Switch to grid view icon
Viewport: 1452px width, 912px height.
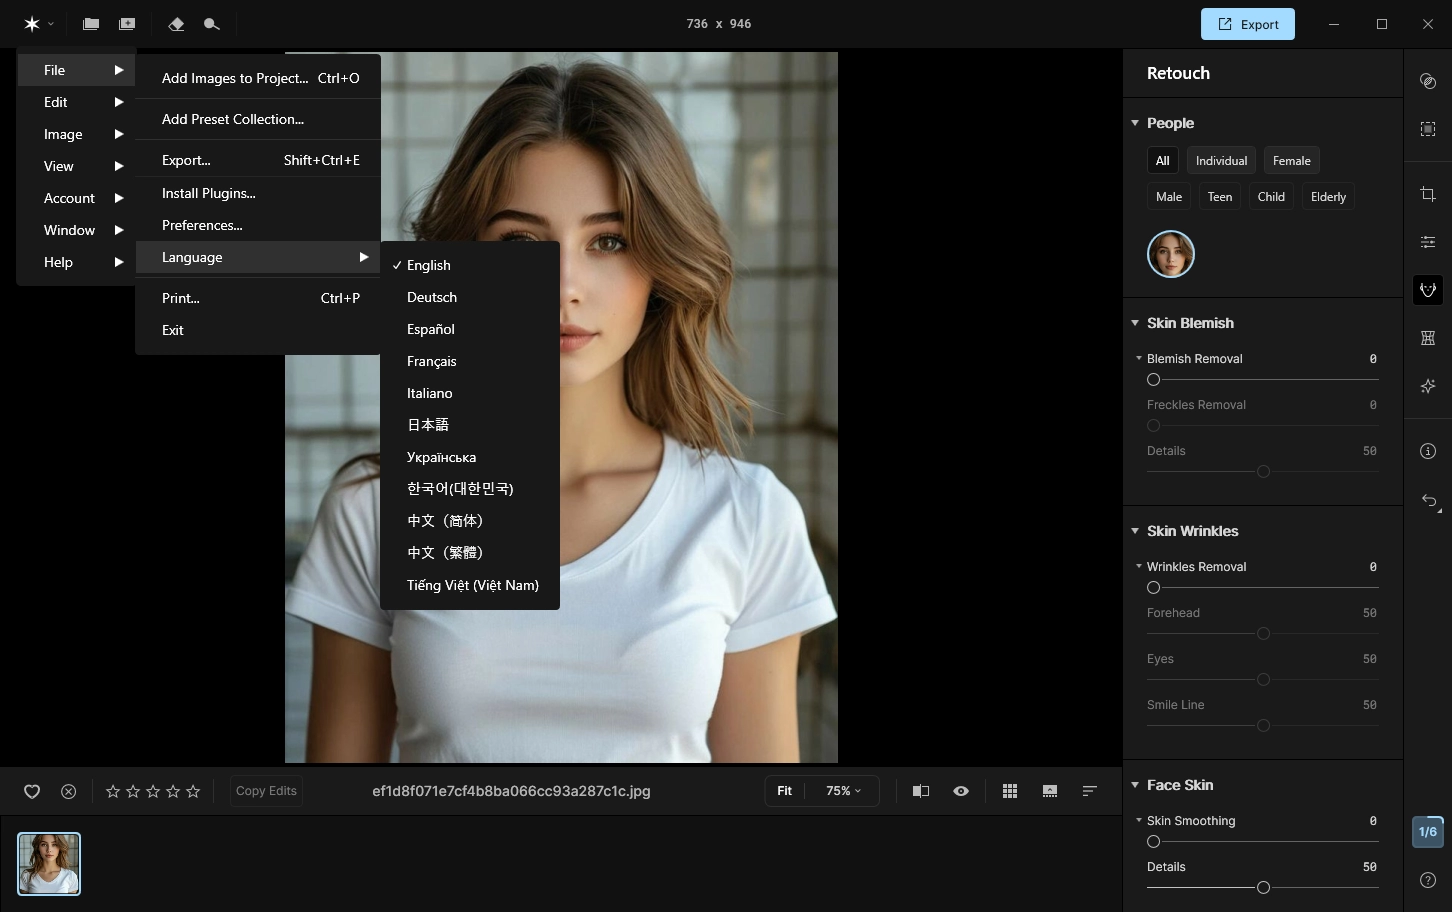pos(1010,791)
